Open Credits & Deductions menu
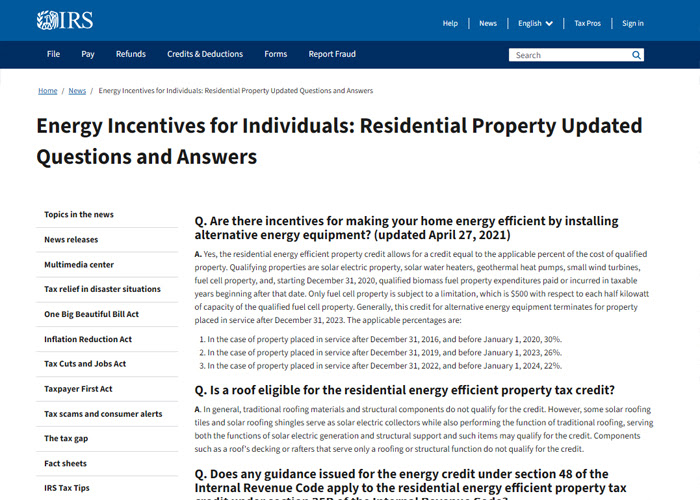700x500 pixels. [x=205, y=54]
